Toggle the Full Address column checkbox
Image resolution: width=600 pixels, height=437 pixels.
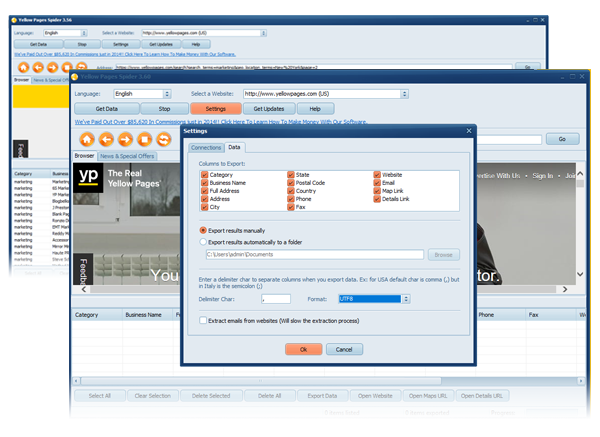204,191
